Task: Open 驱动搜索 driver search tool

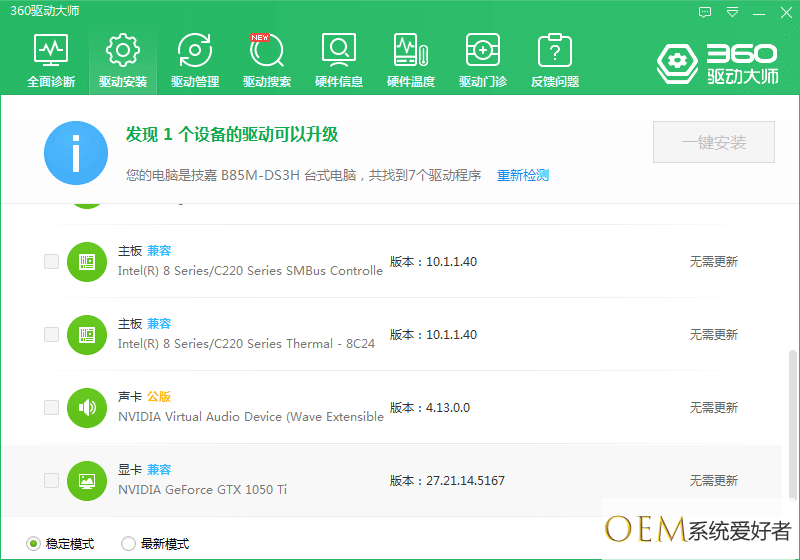Action: [266, 60]
